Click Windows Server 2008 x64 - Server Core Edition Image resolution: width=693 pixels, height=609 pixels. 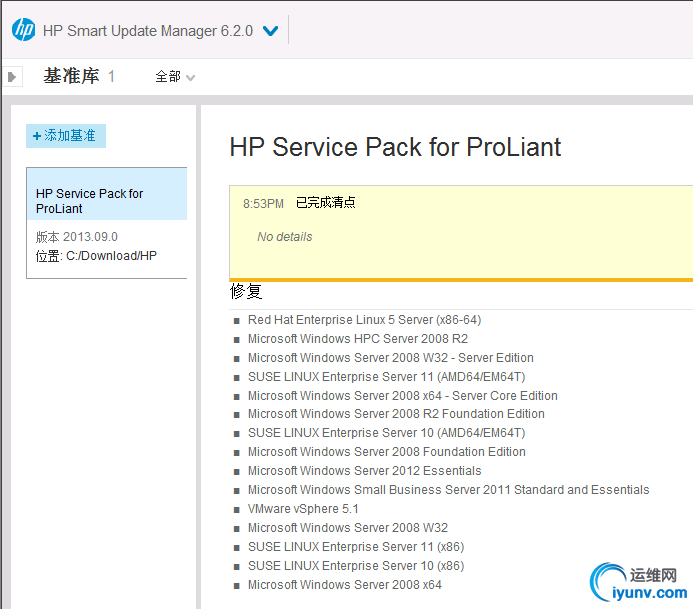[x=403, y=396]
